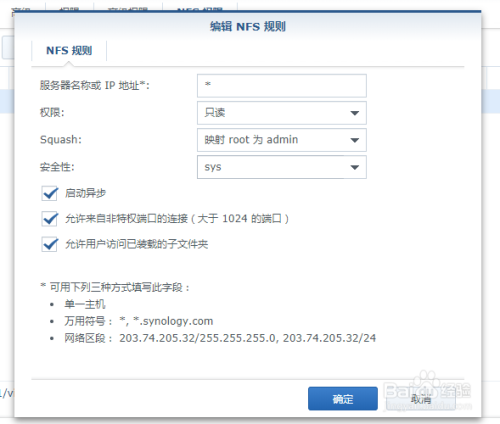Click the 权限 dropdown arrow icon
This screenshot has height=424, width=500.
click(x=355, y=113)
